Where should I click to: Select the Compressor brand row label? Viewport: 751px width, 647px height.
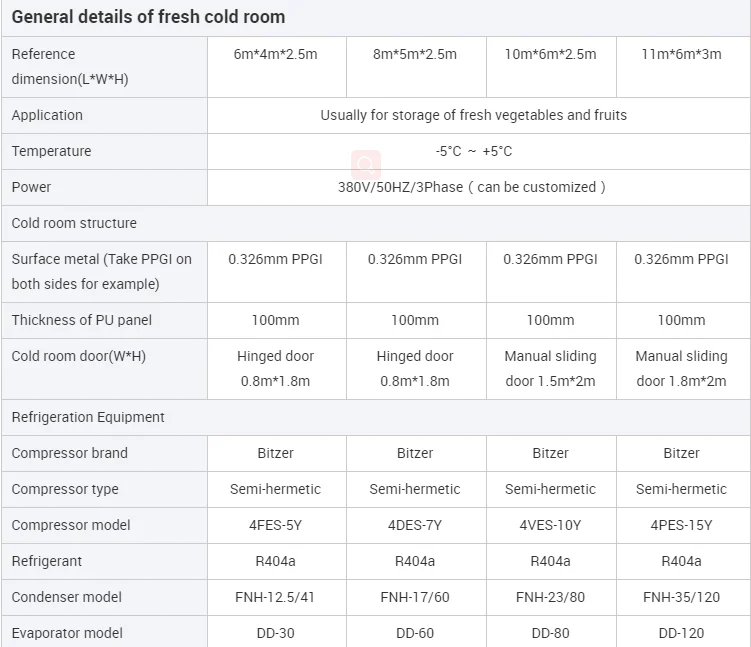[x=70, y=453]
